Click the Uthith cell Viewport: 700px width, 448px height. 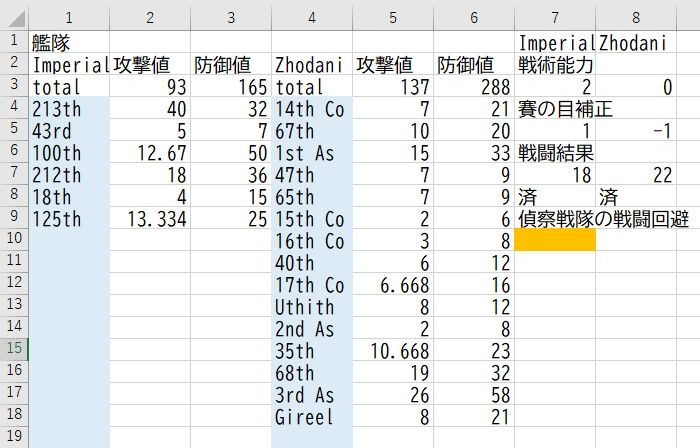click(x=312, y=306)
